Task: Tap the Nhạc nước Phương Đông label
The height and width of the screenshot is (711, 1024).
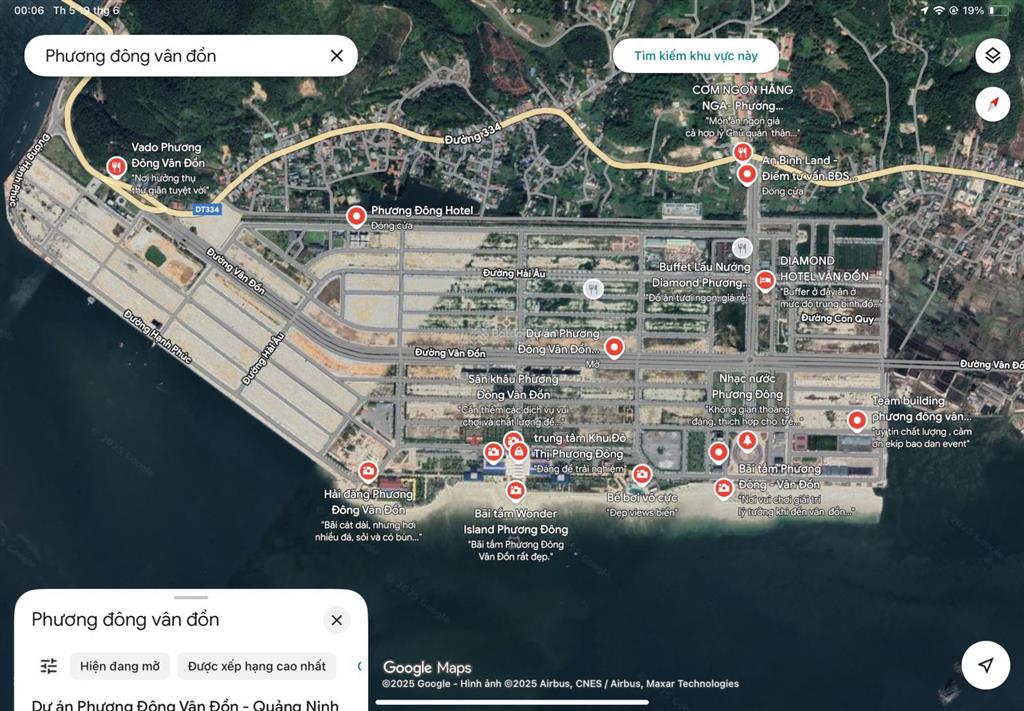Action: click(747, 386)
